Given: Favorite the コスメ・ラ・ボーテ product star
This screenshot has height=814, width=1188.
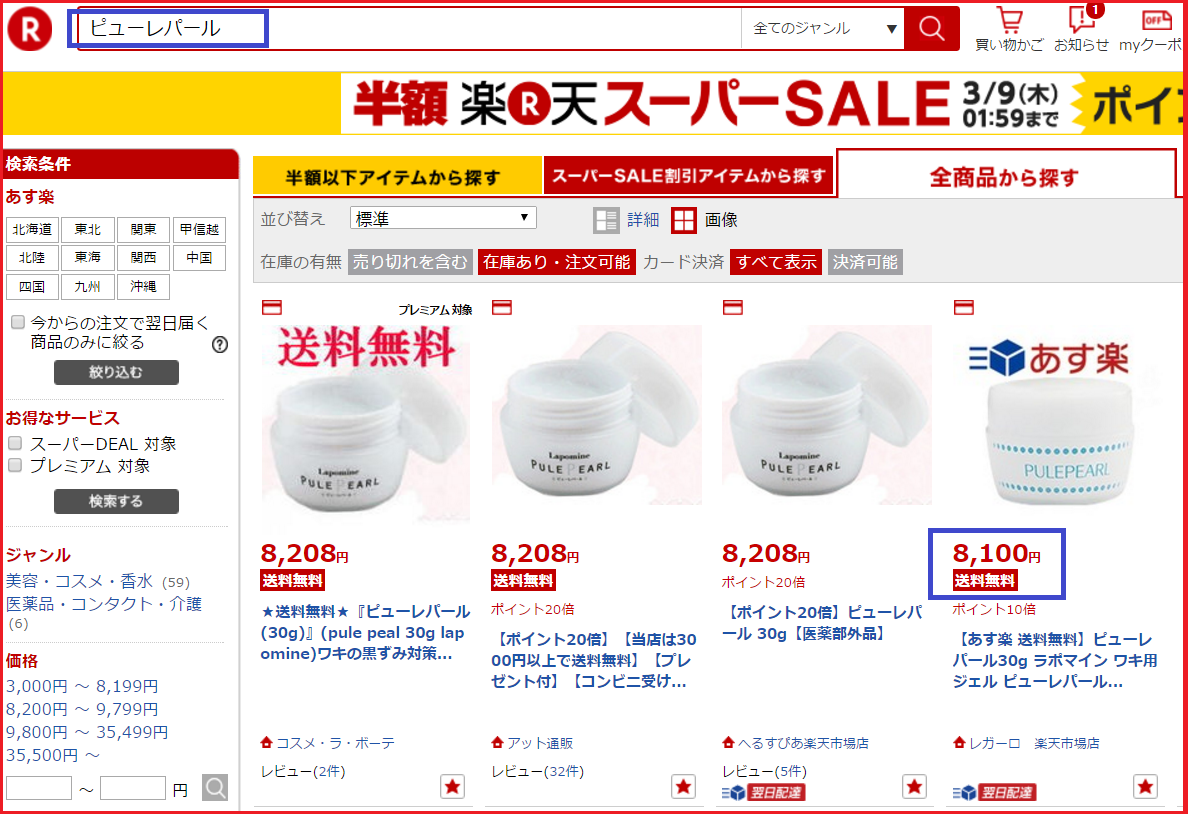Looking at the screenshot, I should coord(452,787).
